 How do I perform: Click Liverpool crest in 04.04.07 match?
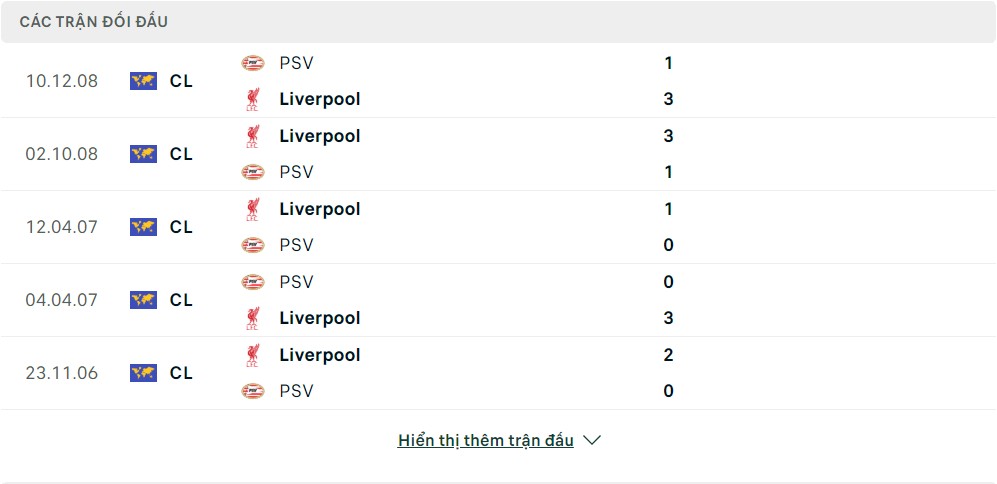(252, 318)
